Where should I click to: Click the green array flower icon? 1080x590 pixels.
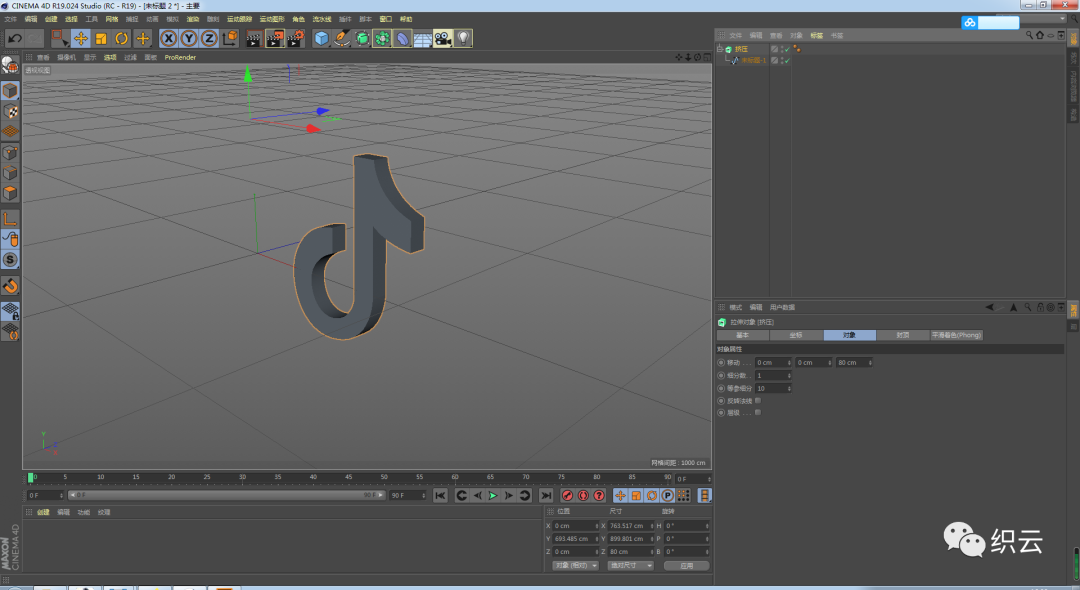(x=382, y=39)
